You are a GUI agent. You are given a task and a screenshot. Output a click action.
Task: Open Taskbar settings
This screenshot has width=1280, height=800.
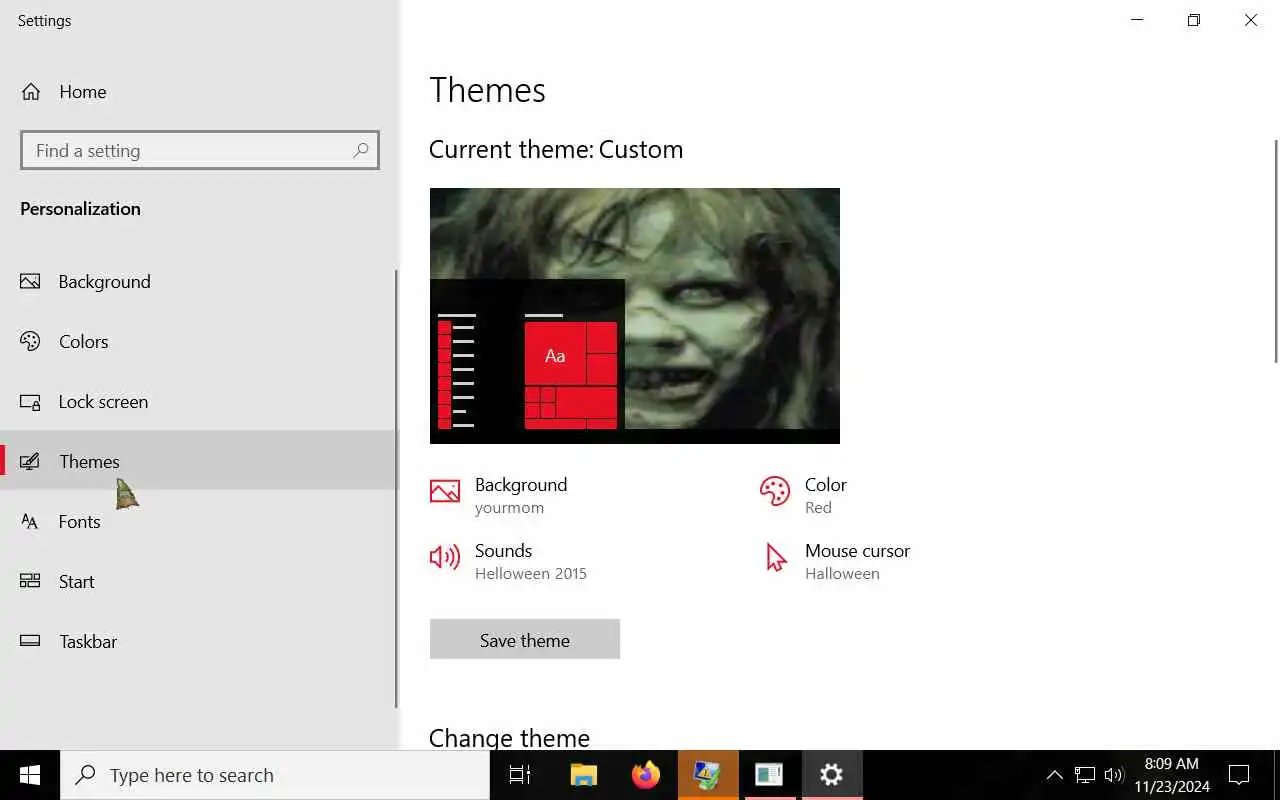[198, 642]
